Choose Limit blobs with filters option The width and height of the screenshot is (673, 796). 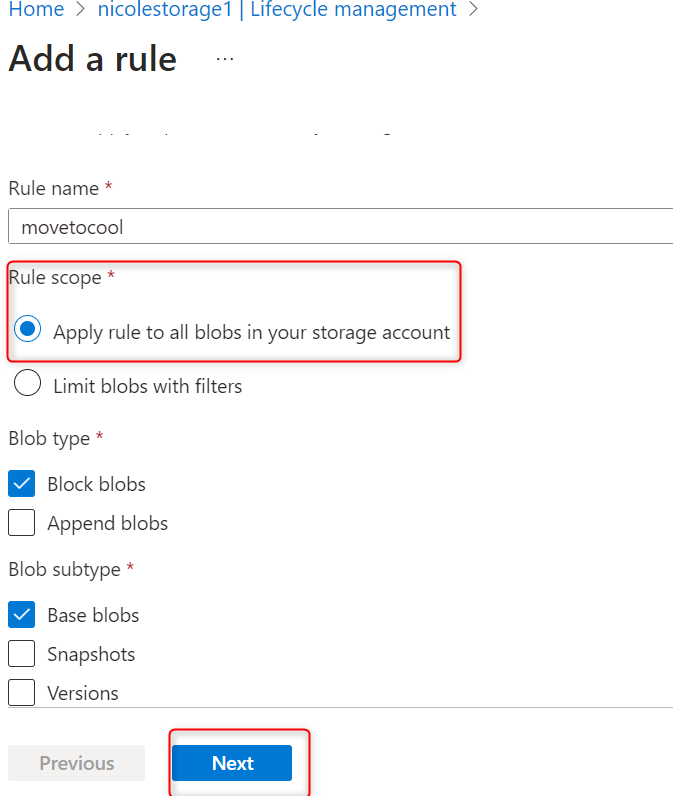pyautogui.click(x=29, y=384)
